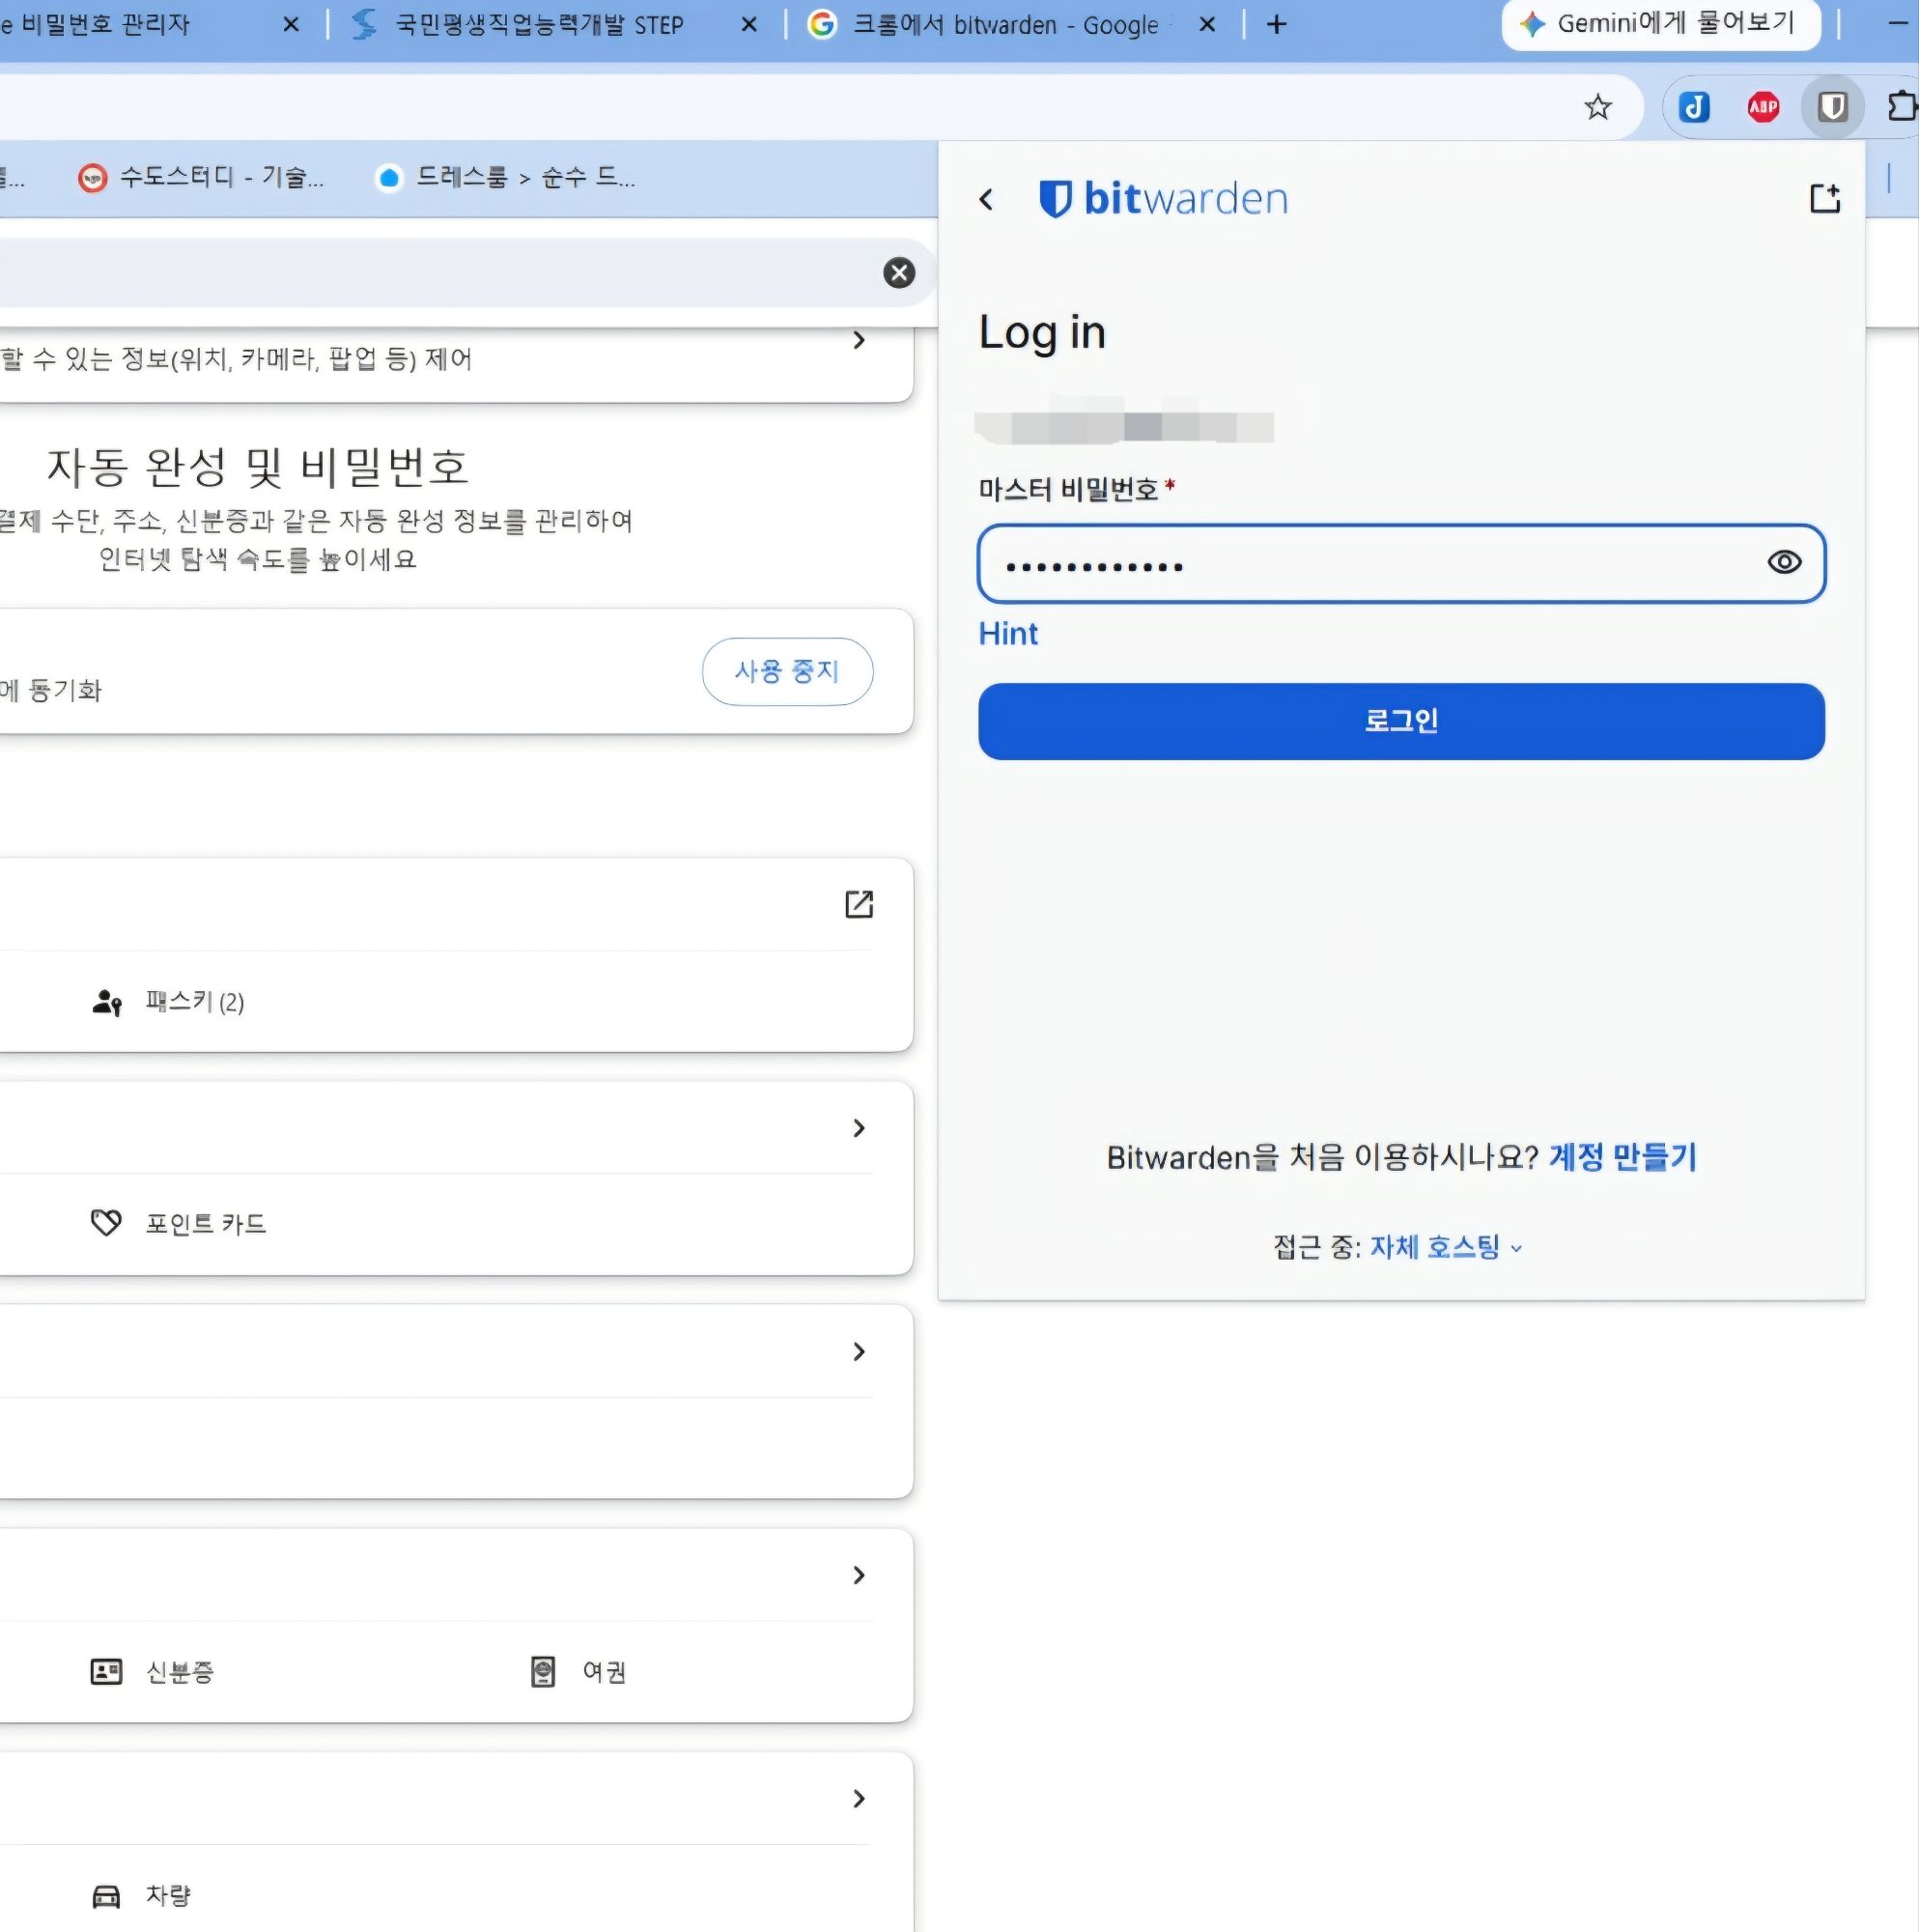Click the Bitwarden extension icon in toolbar
This screenshot has width=1919, height=1932.
click(x=1832, y=106)
